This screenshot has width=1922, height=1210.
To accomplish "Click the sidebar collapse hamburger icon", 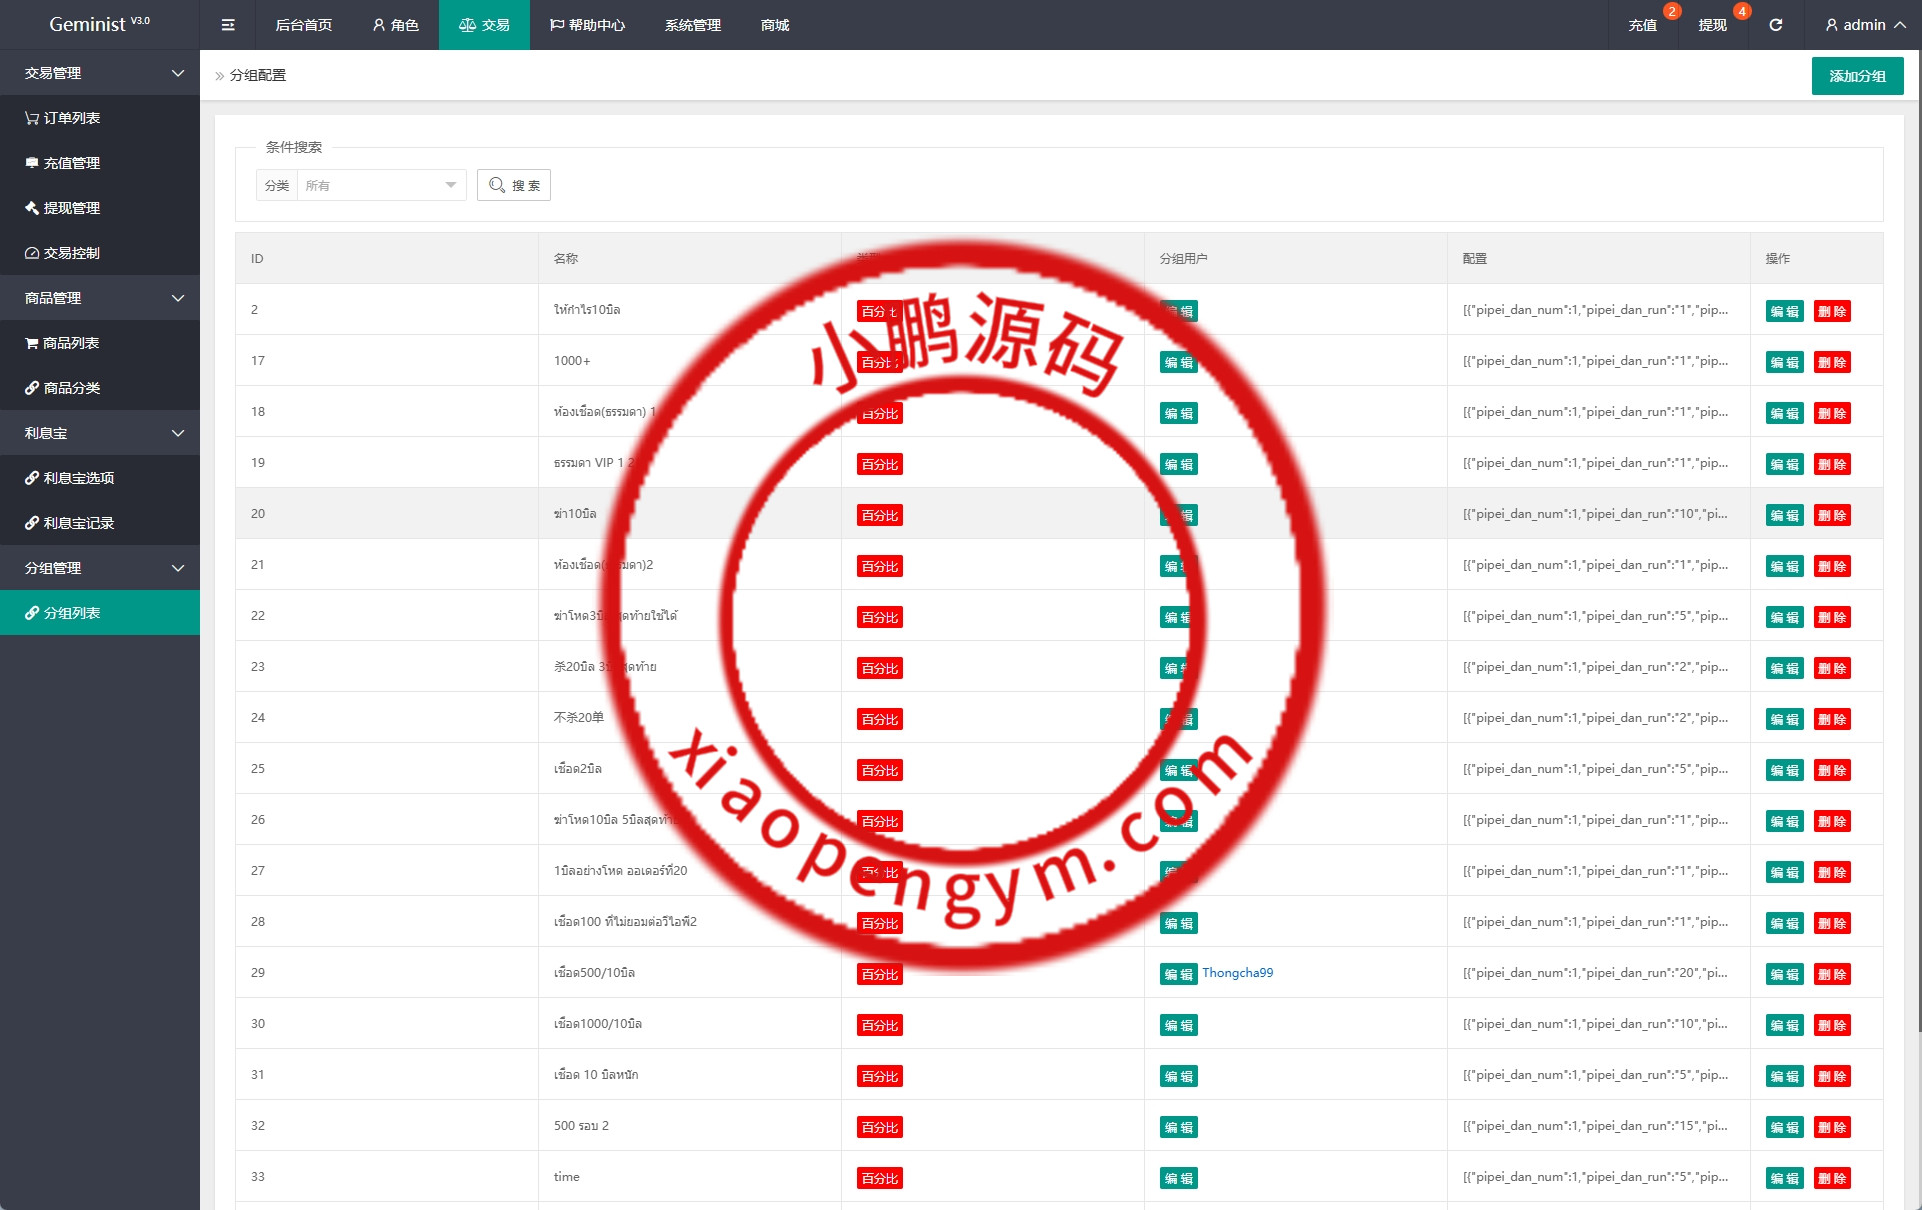I will click(x=228, y=25).
